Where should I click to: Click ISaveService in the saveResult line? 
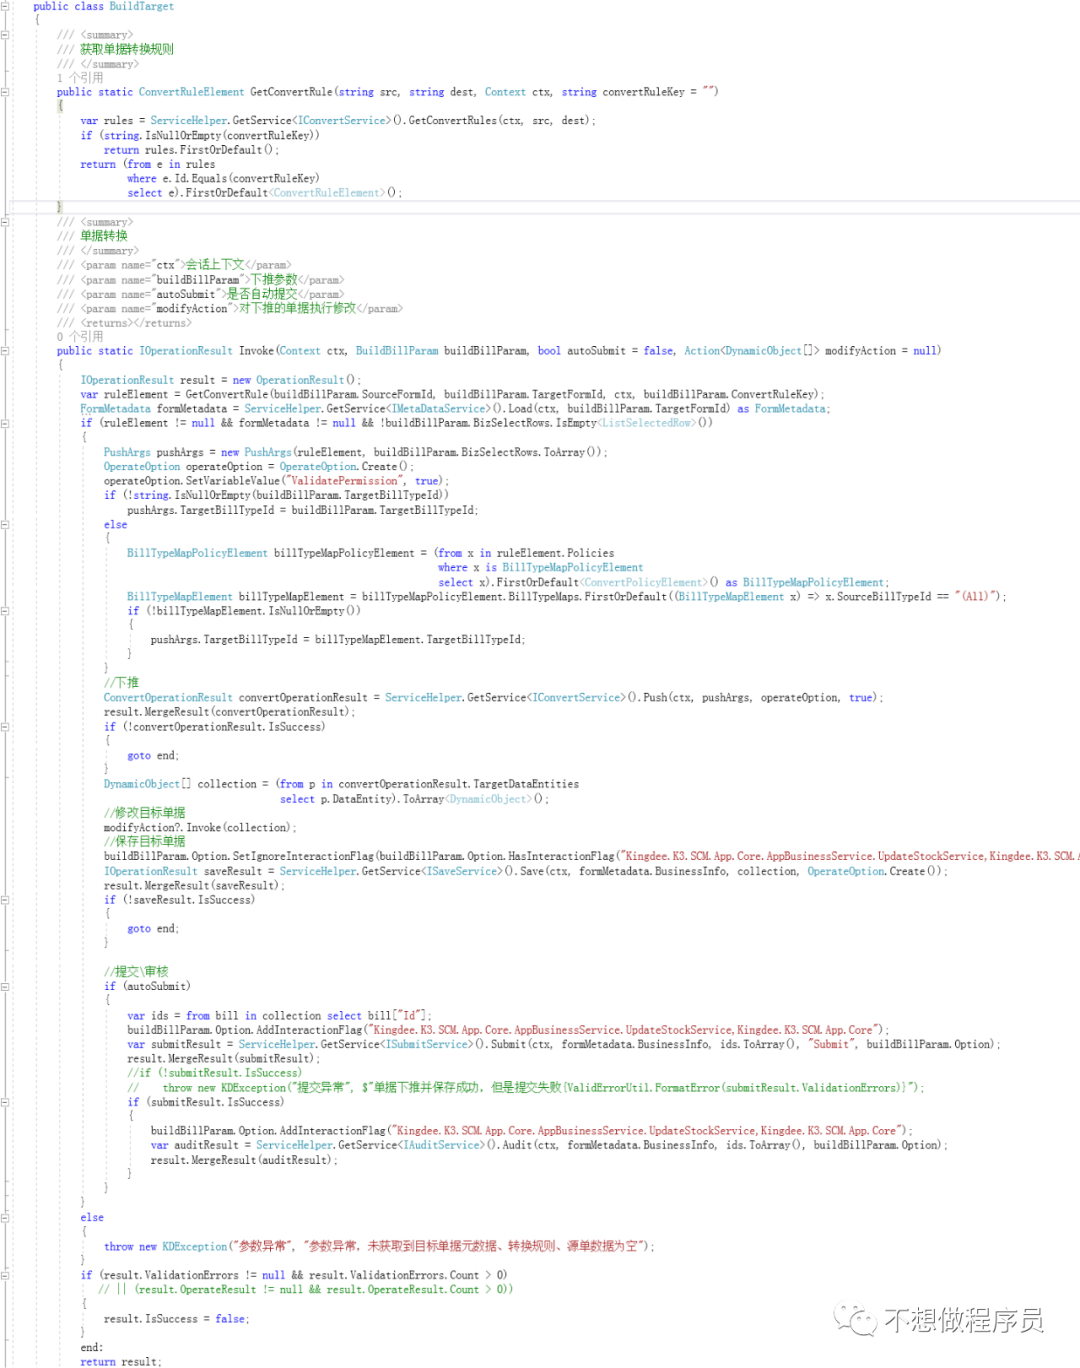pos(462,871)
